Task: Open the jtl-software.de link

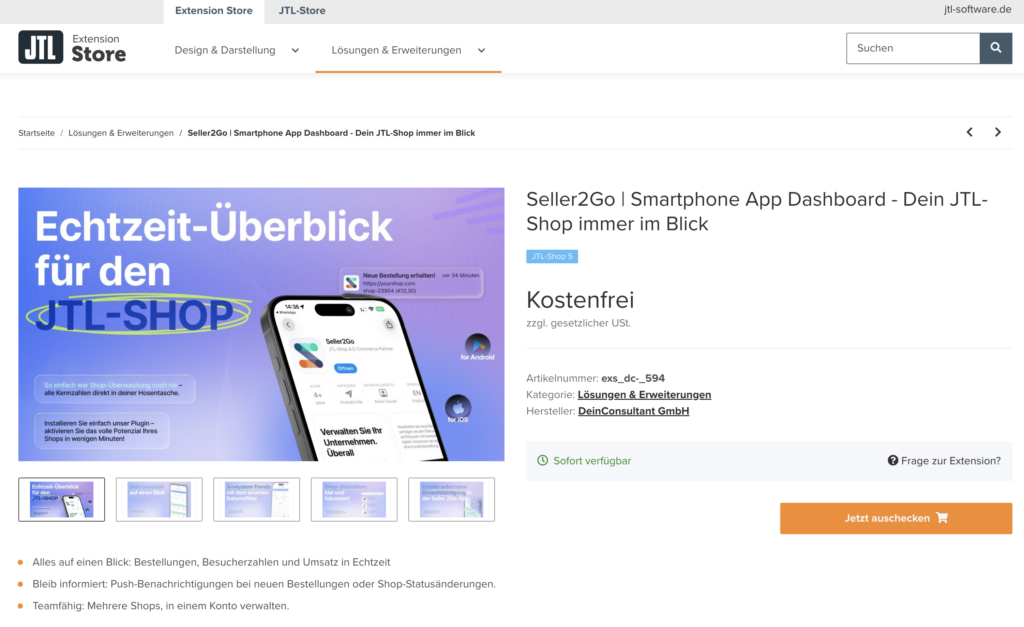Action: click(977, 10)
